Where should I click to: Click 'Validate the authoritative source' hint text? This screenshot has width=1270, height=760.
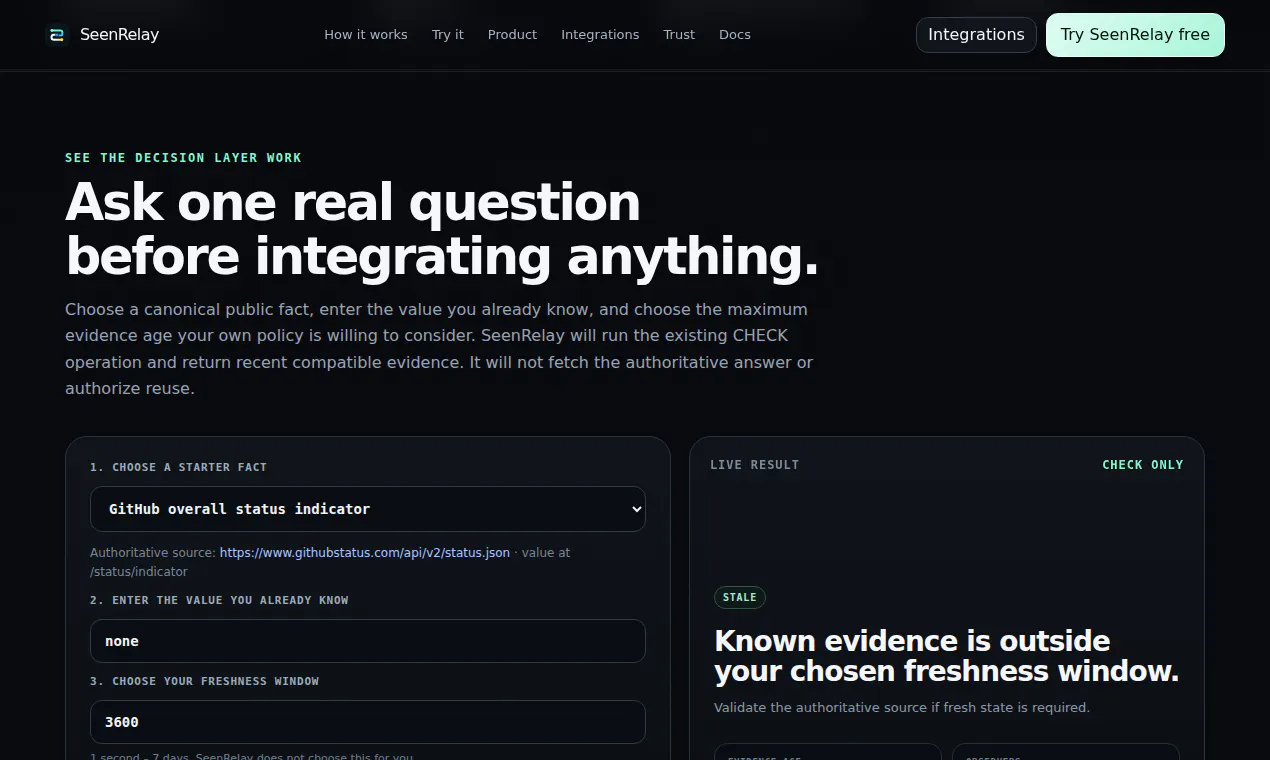pos(902,707)
